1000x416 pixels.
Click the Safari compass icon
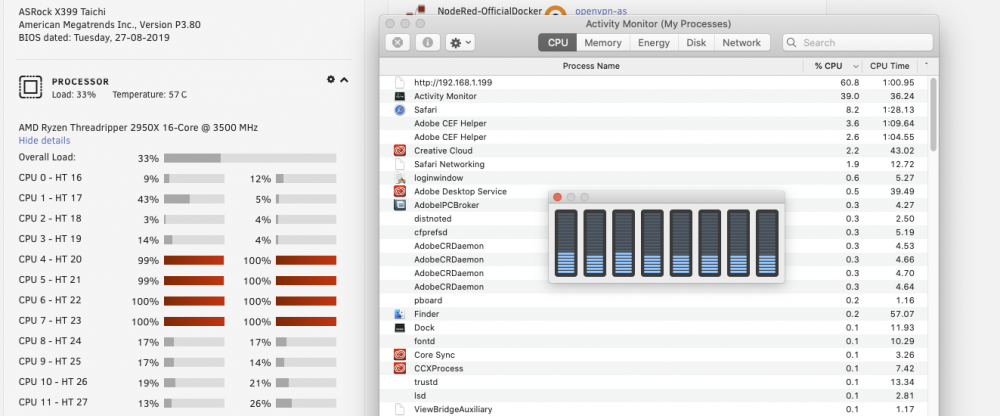click(x=400, y=110)
